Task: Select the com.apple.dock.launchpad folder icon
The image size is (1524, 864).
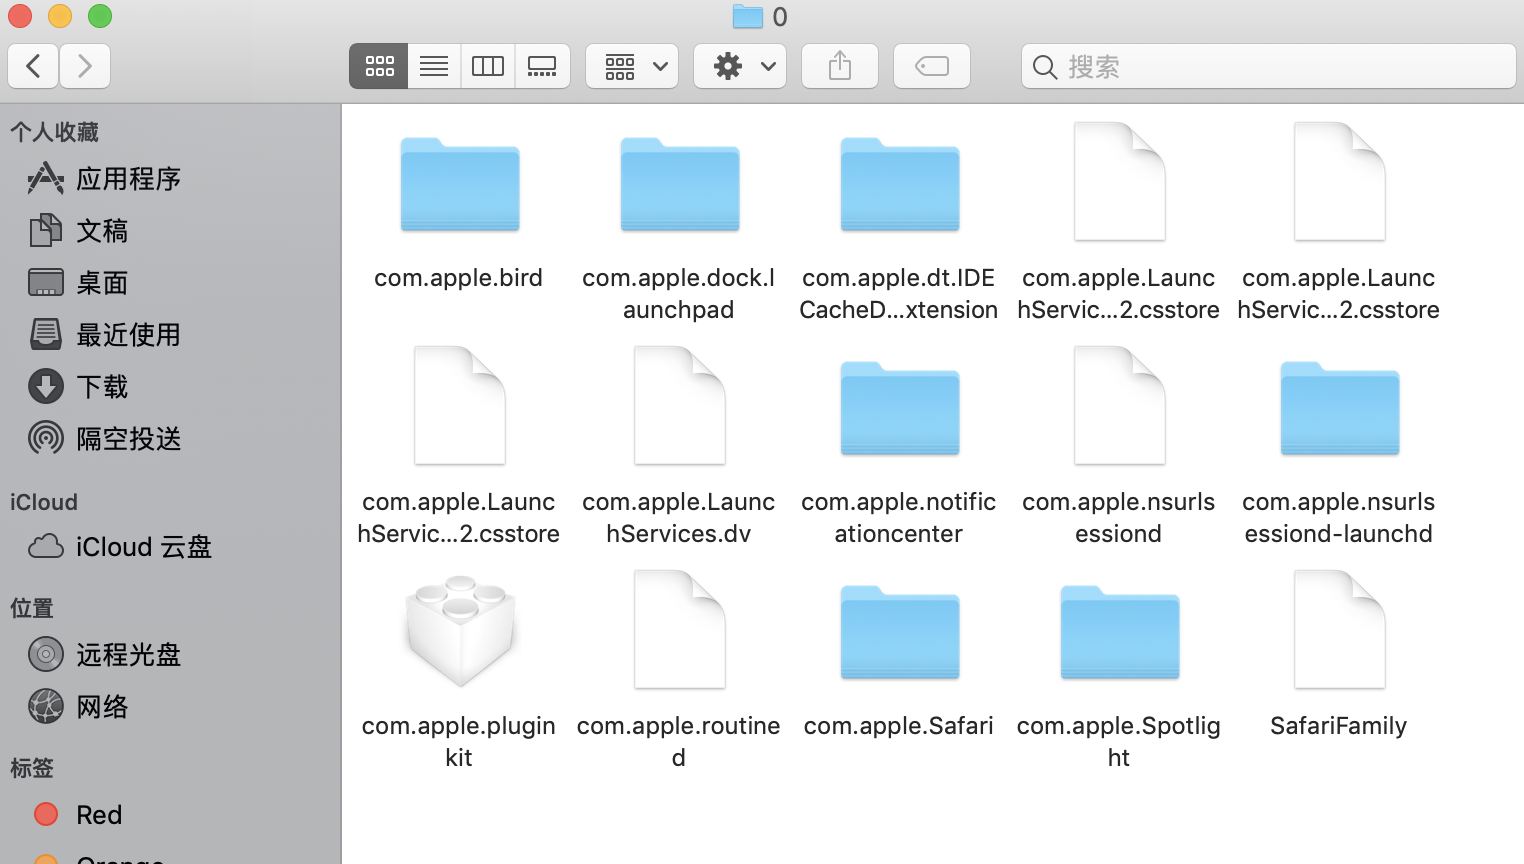Action: coord(680,184)
